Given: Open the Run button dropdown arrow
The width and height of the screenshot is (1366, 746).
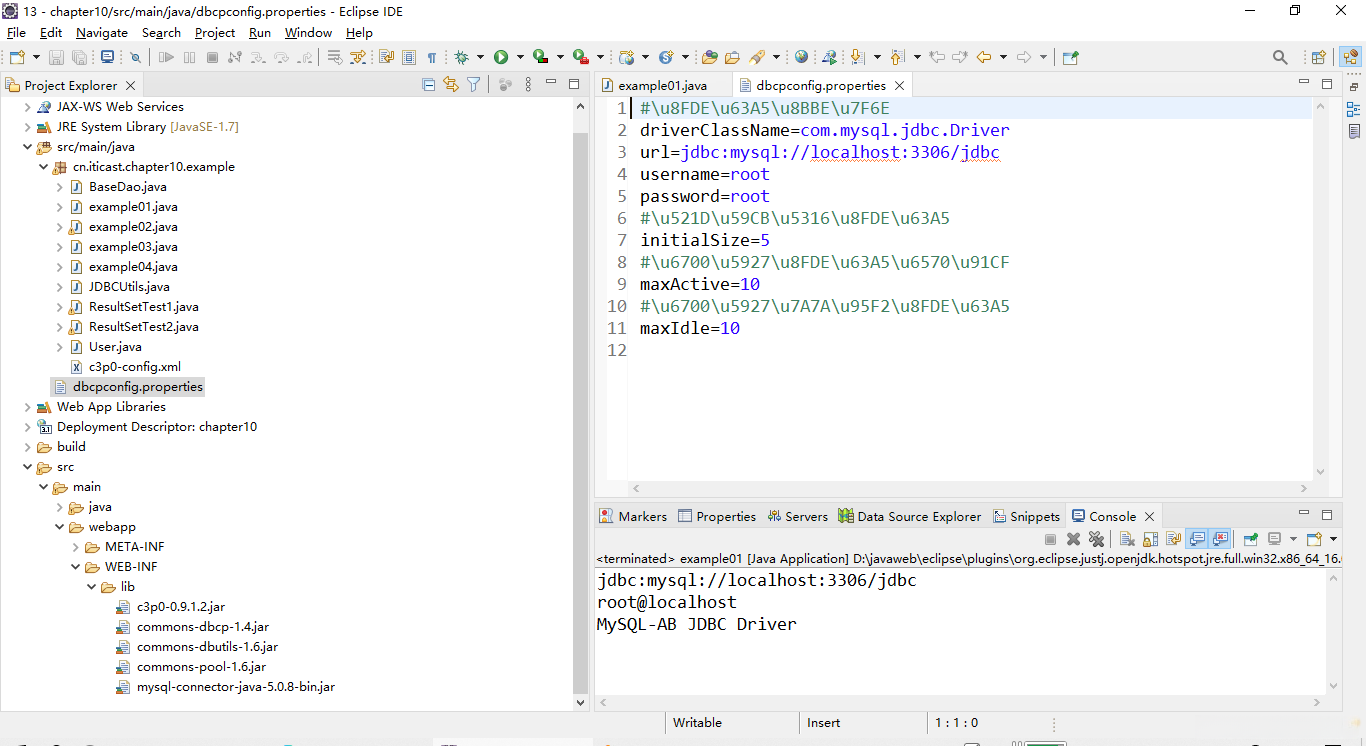Looking at the screenshot, I should [519, 58].
